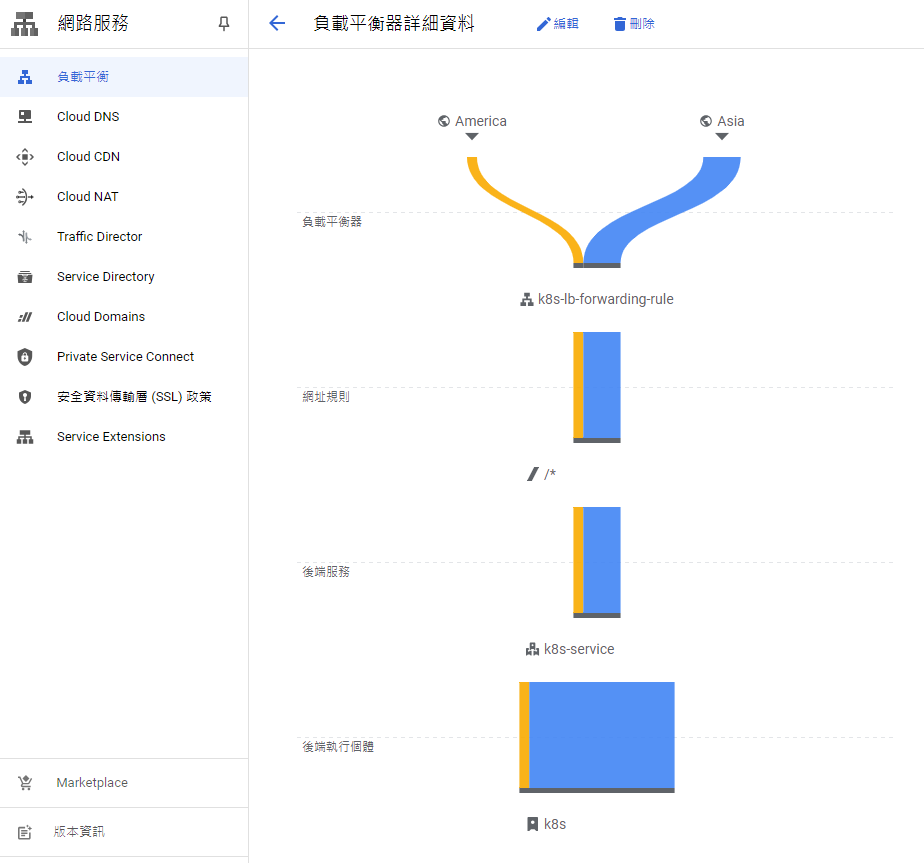Click the Cloud DNS sidebar icon
Screen dimensions: 924x863
25,117
